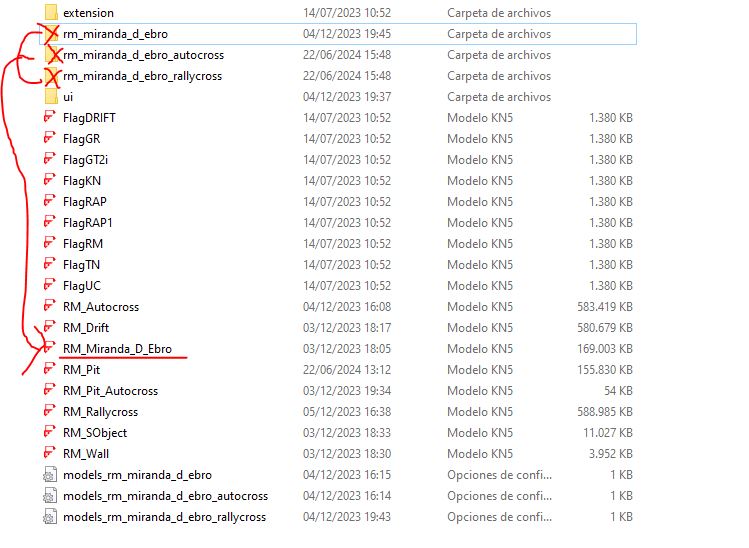Click the FlagRAP1 file icon
The width and height of the screenshot is (749, 548).
tap(50, 222)
